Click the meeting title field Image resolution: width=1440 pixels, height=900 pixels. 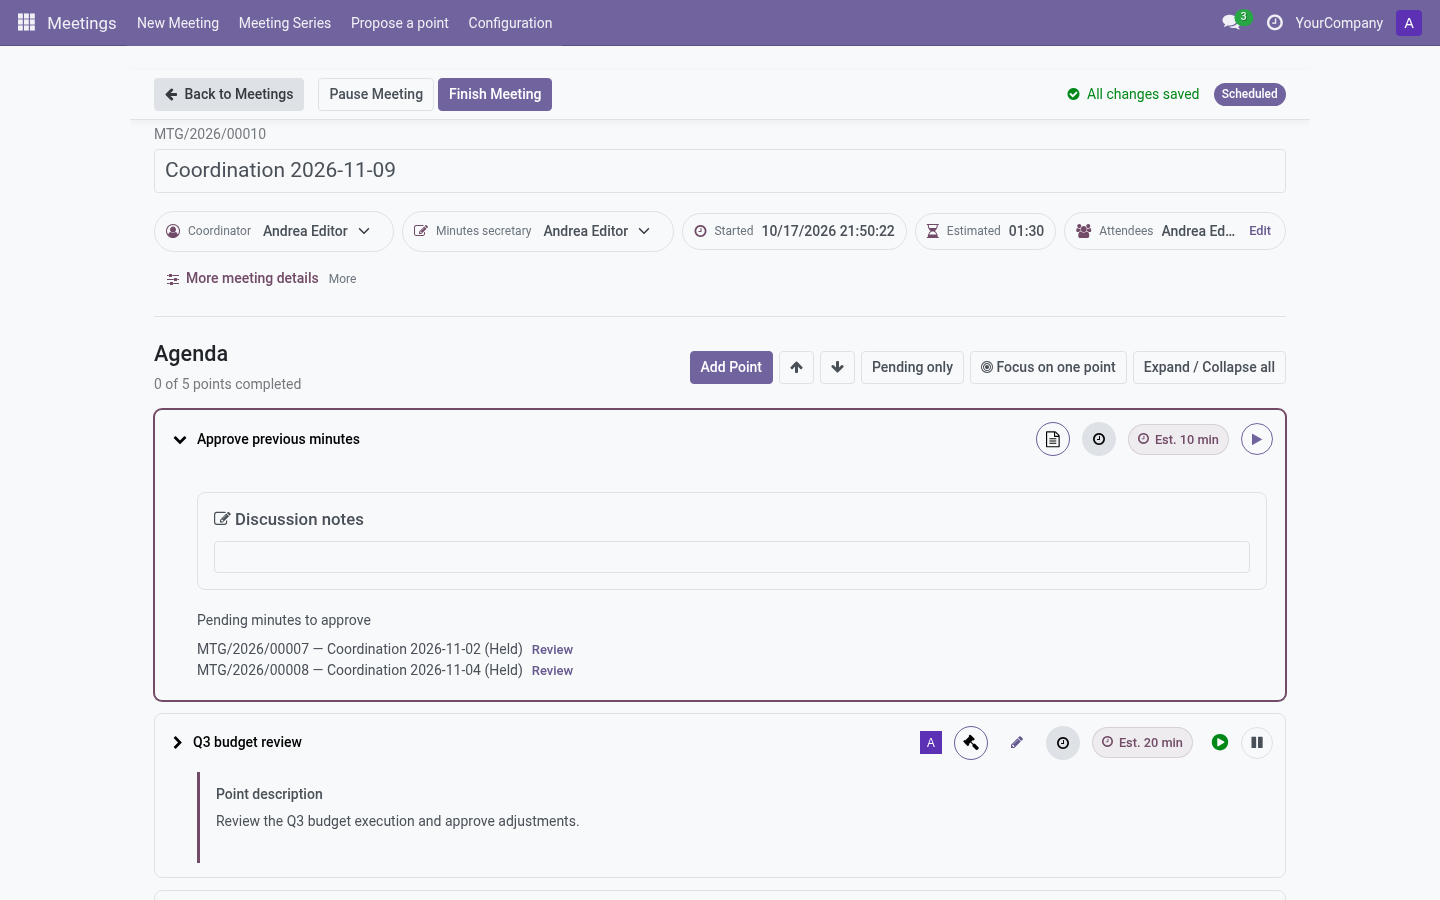coord(720,171)
